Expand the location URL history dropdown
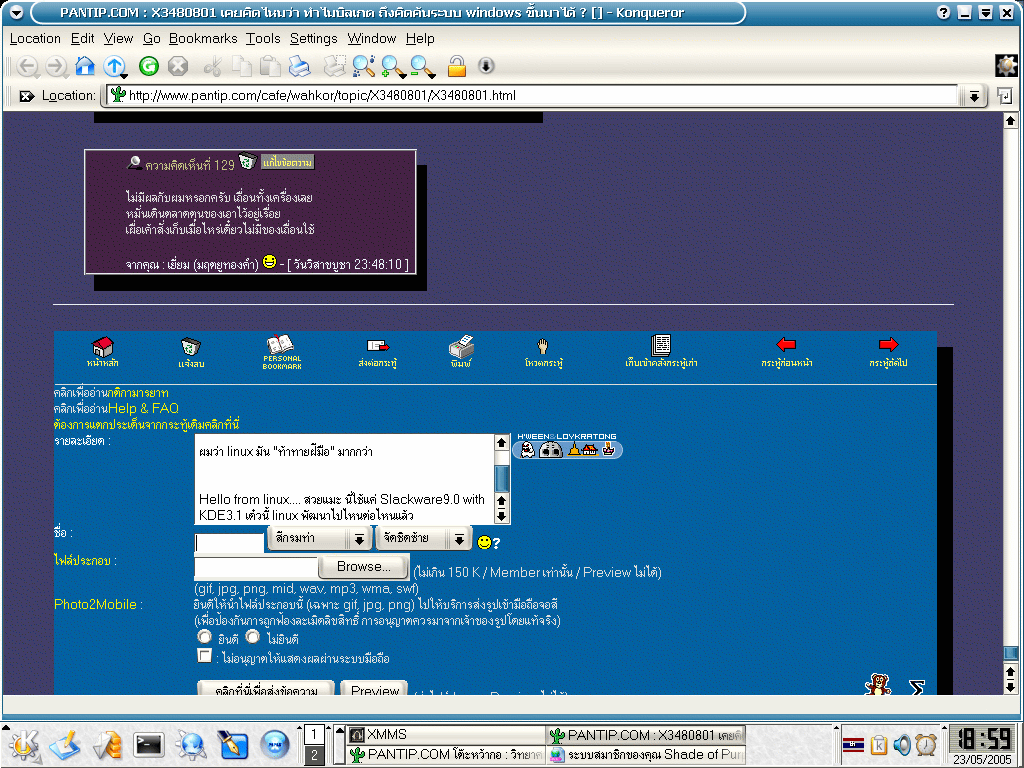This screenshot has width=1024, height=768. pyautogui.click(x=974, y=96)
